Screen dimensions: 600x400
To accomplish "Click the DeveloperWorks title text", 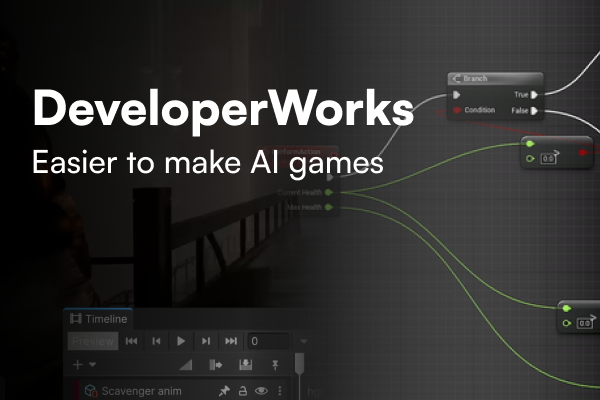I will 223,110.
